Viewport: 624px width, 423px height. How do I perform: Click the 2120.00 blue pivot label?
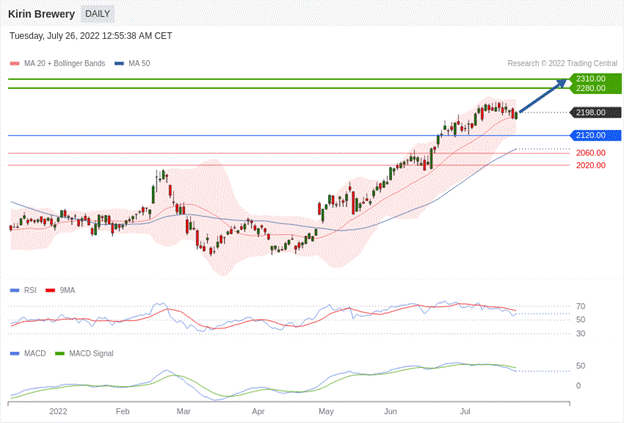[596, 135]
